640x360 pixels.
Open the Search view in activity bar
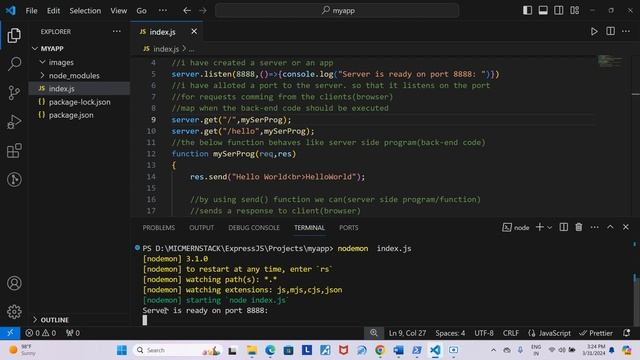pyautogui.click(x=14, y=64)
